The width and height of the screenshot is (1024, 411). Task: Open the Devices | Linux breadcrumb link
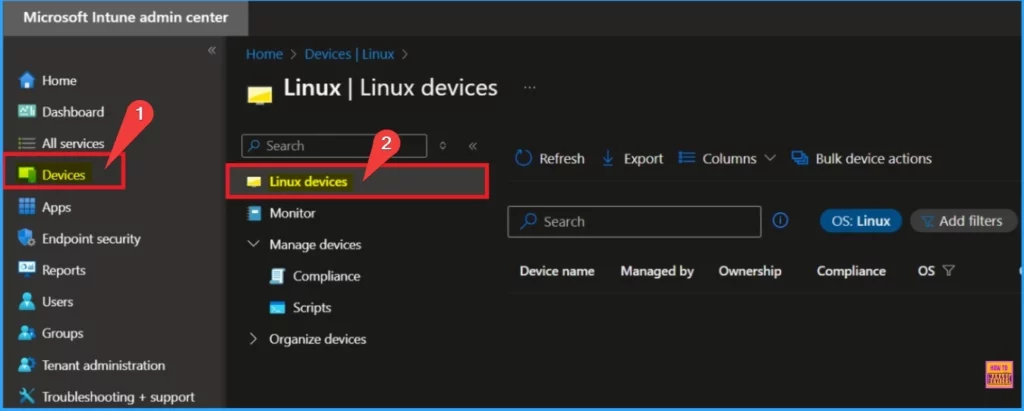pyautogui.click(x=349, y=54)
